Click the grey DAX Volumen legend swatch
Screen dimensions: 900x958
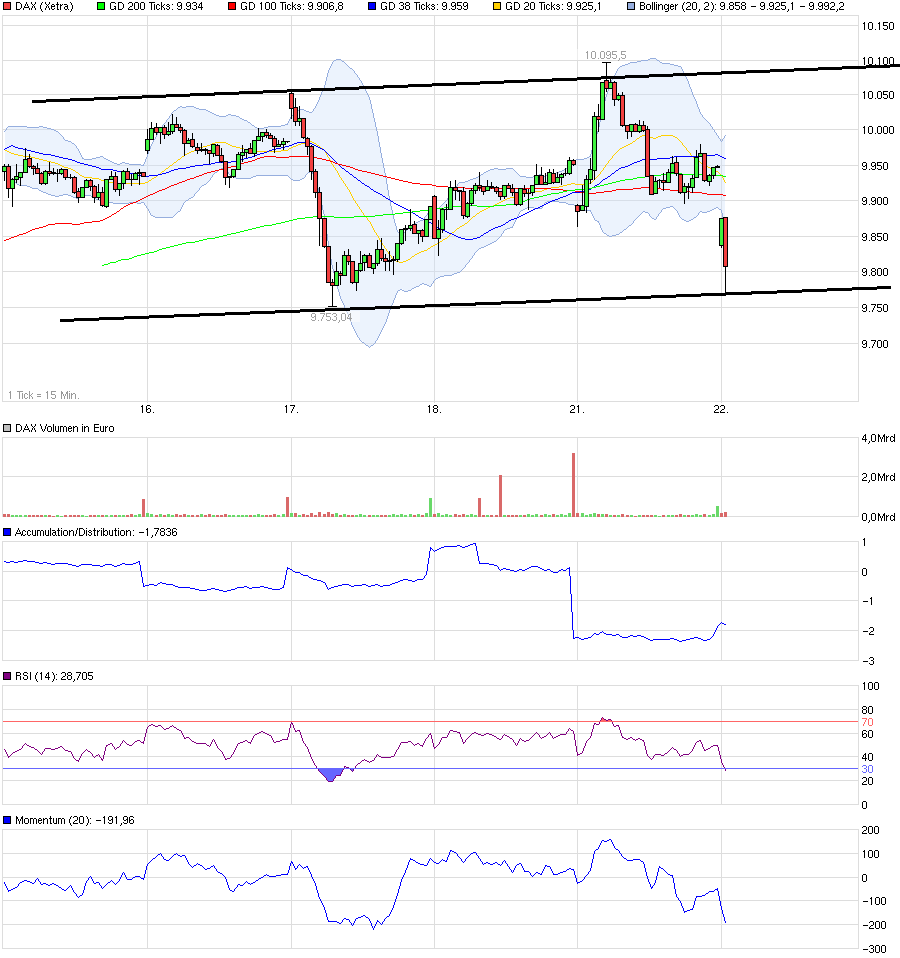click(7, 428)
